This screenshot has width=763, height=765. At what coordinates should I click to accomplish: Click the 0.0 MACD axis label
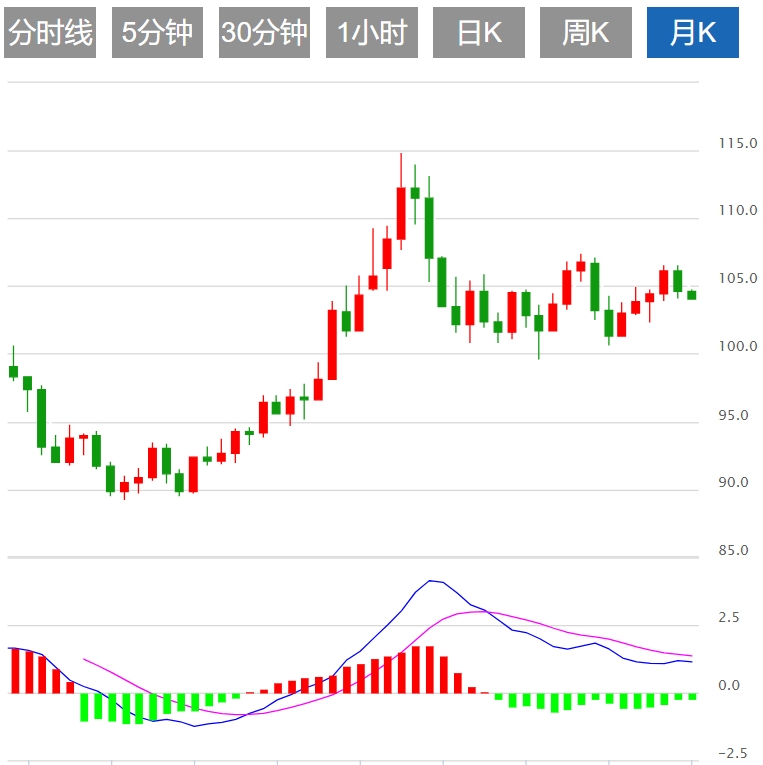[729, 685]
